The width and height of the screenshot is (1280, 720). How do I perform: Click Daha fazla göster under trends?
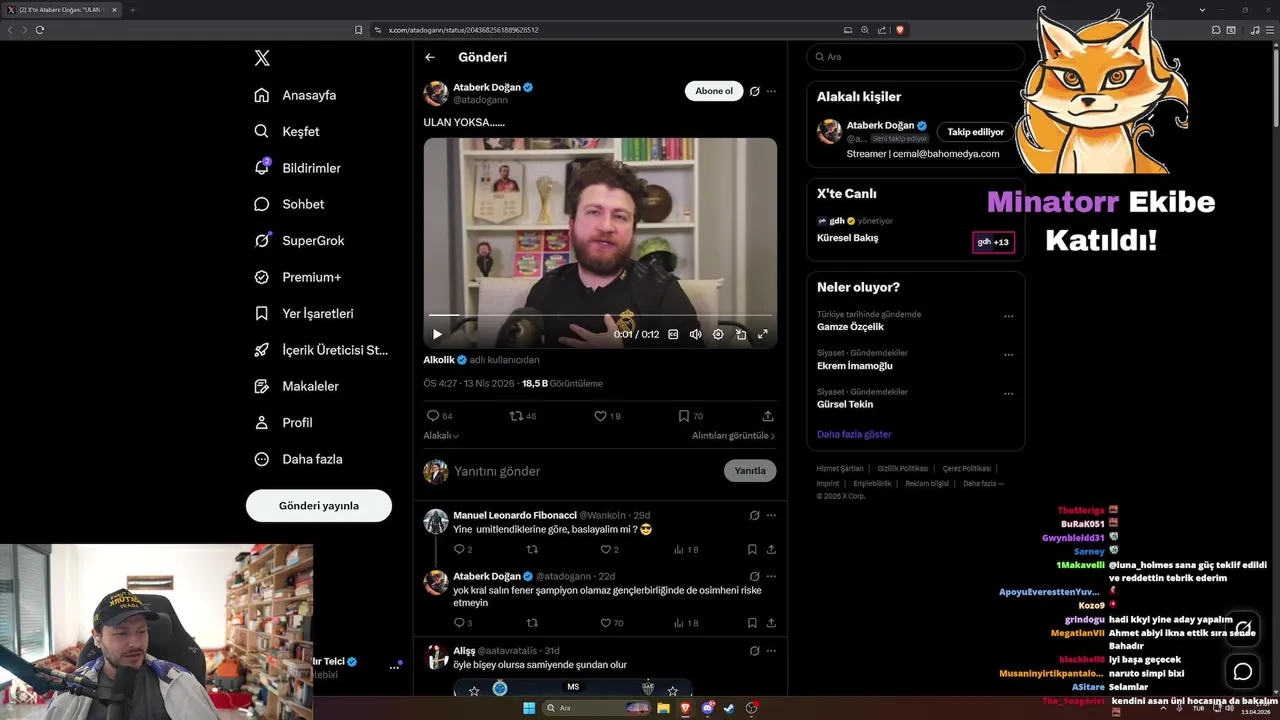(854, 434)
